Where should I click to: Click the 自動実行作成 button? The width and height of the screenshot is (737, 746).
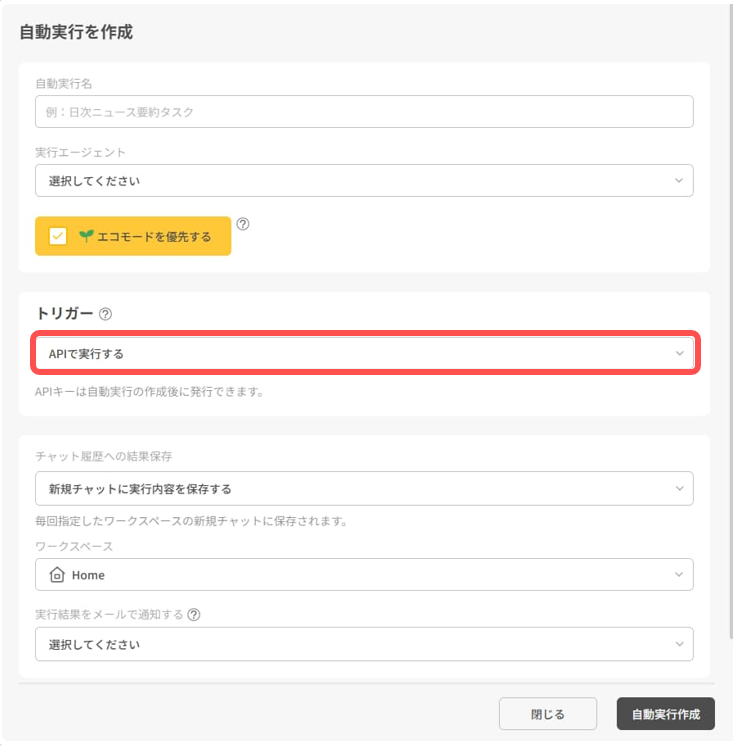[x=666, y=714]
